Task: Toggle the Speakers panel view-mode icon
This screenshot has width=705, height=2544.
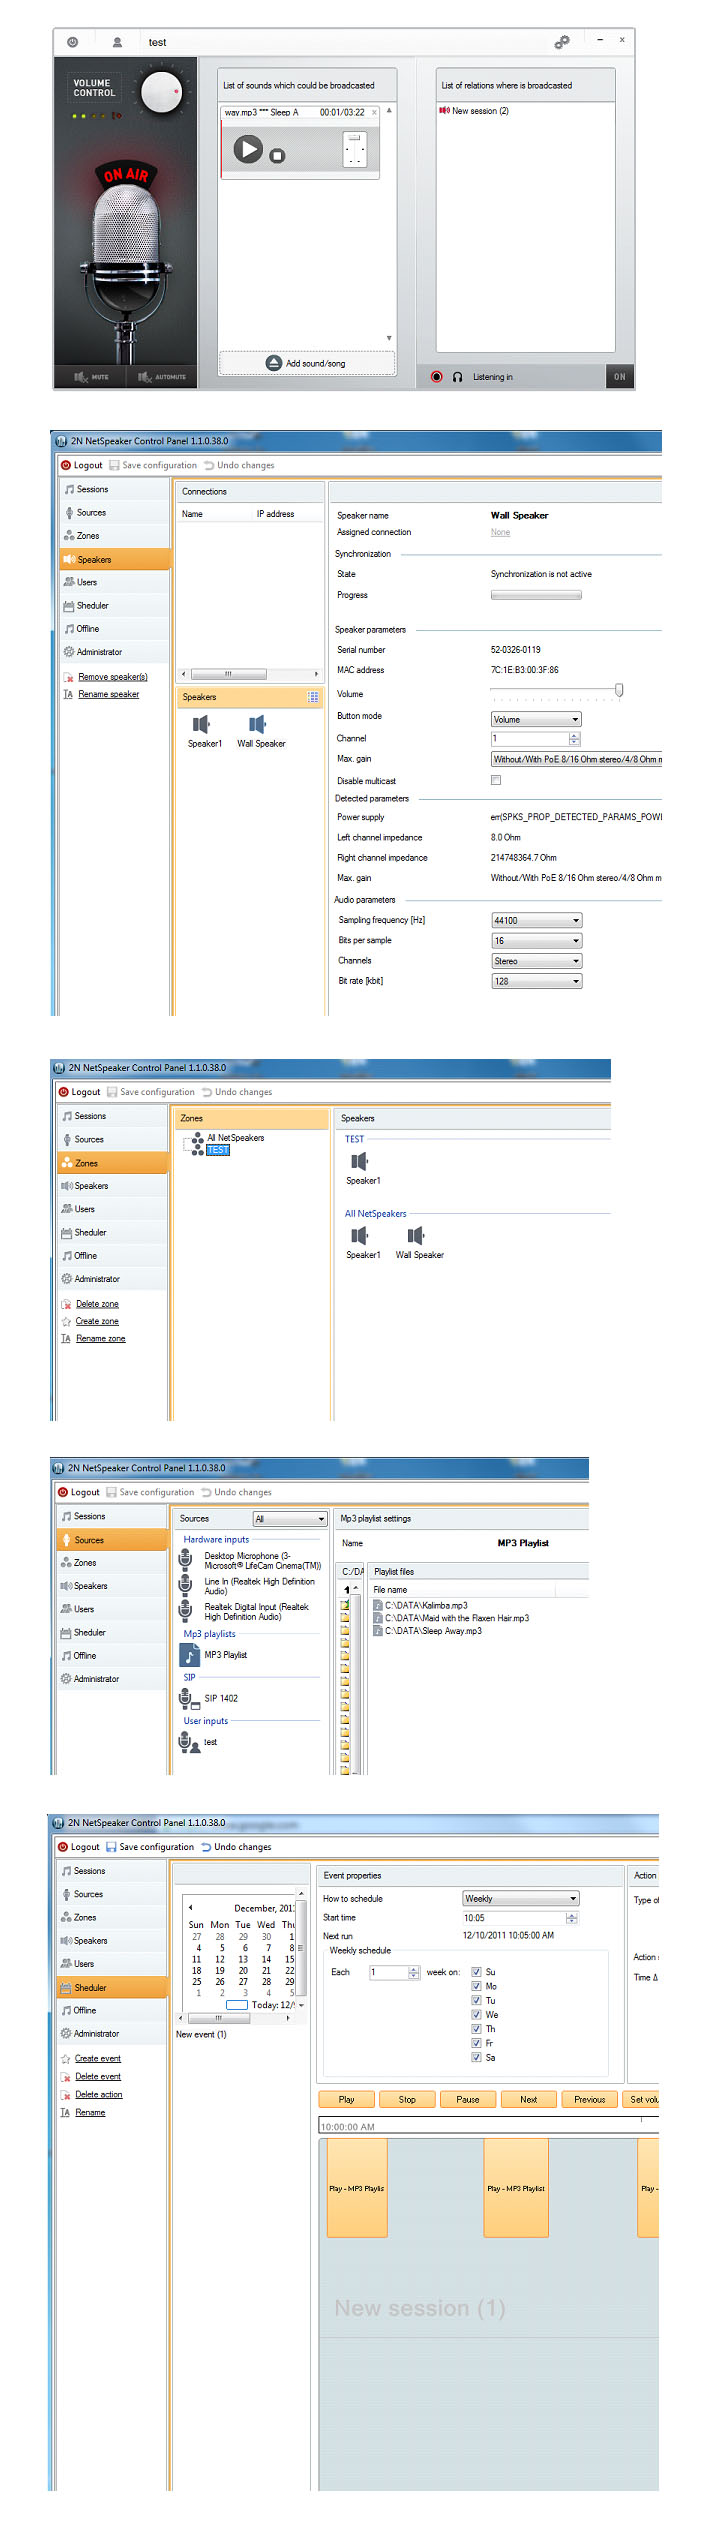Action: [313, 697]
